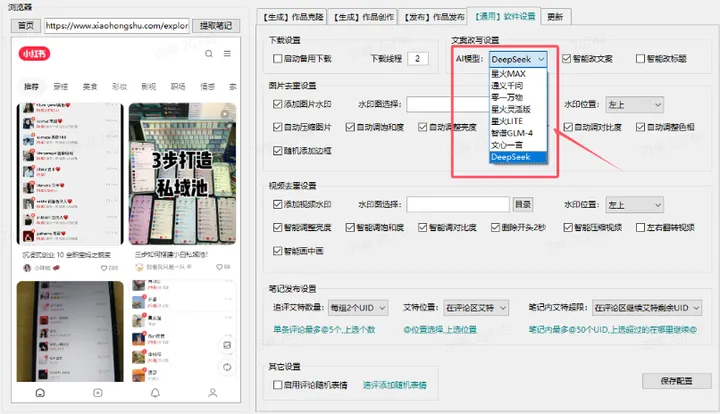
Task: Enable 启动备用下载 checkbox
Action: 277,59
